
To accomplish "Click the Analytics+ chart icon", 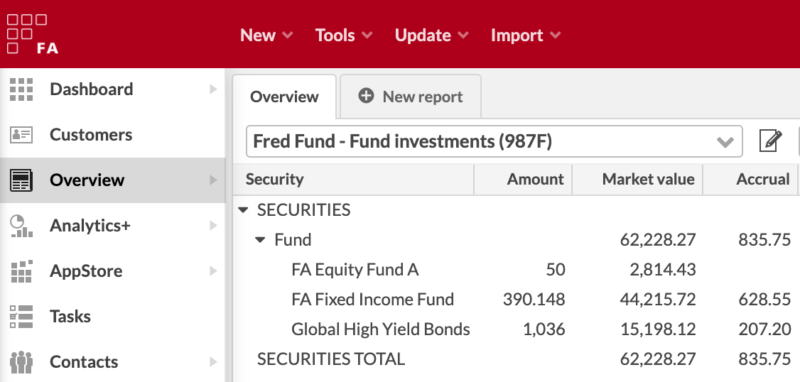I will point(21,225).
